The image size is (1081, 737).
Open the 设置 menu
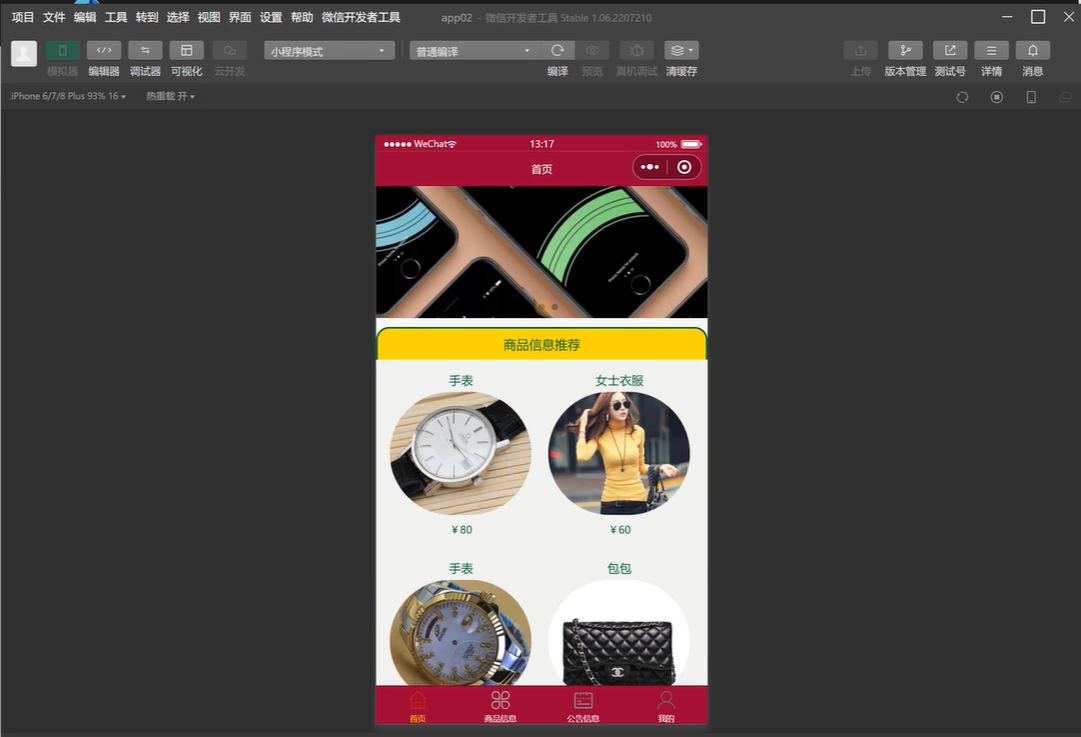[x=271, y=17]
